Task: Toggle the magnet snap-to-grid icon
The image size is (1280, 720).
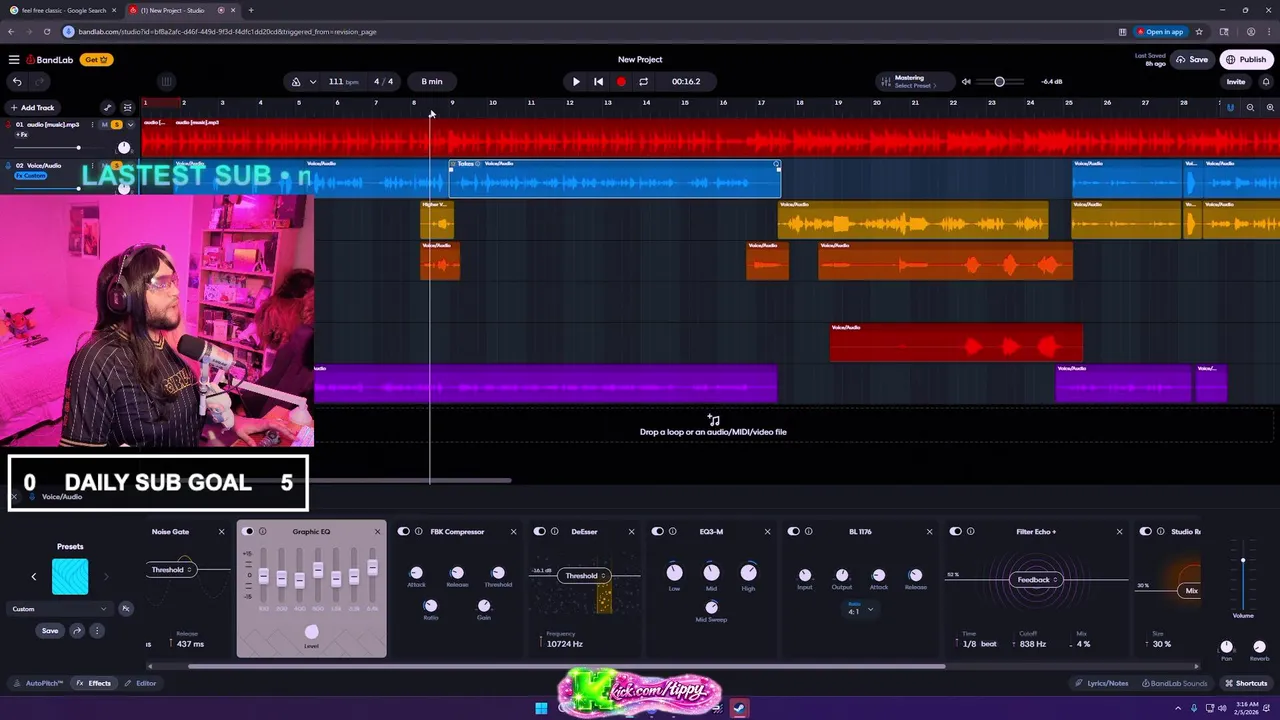Action: pyautogui.click(x=1231, y=107)
